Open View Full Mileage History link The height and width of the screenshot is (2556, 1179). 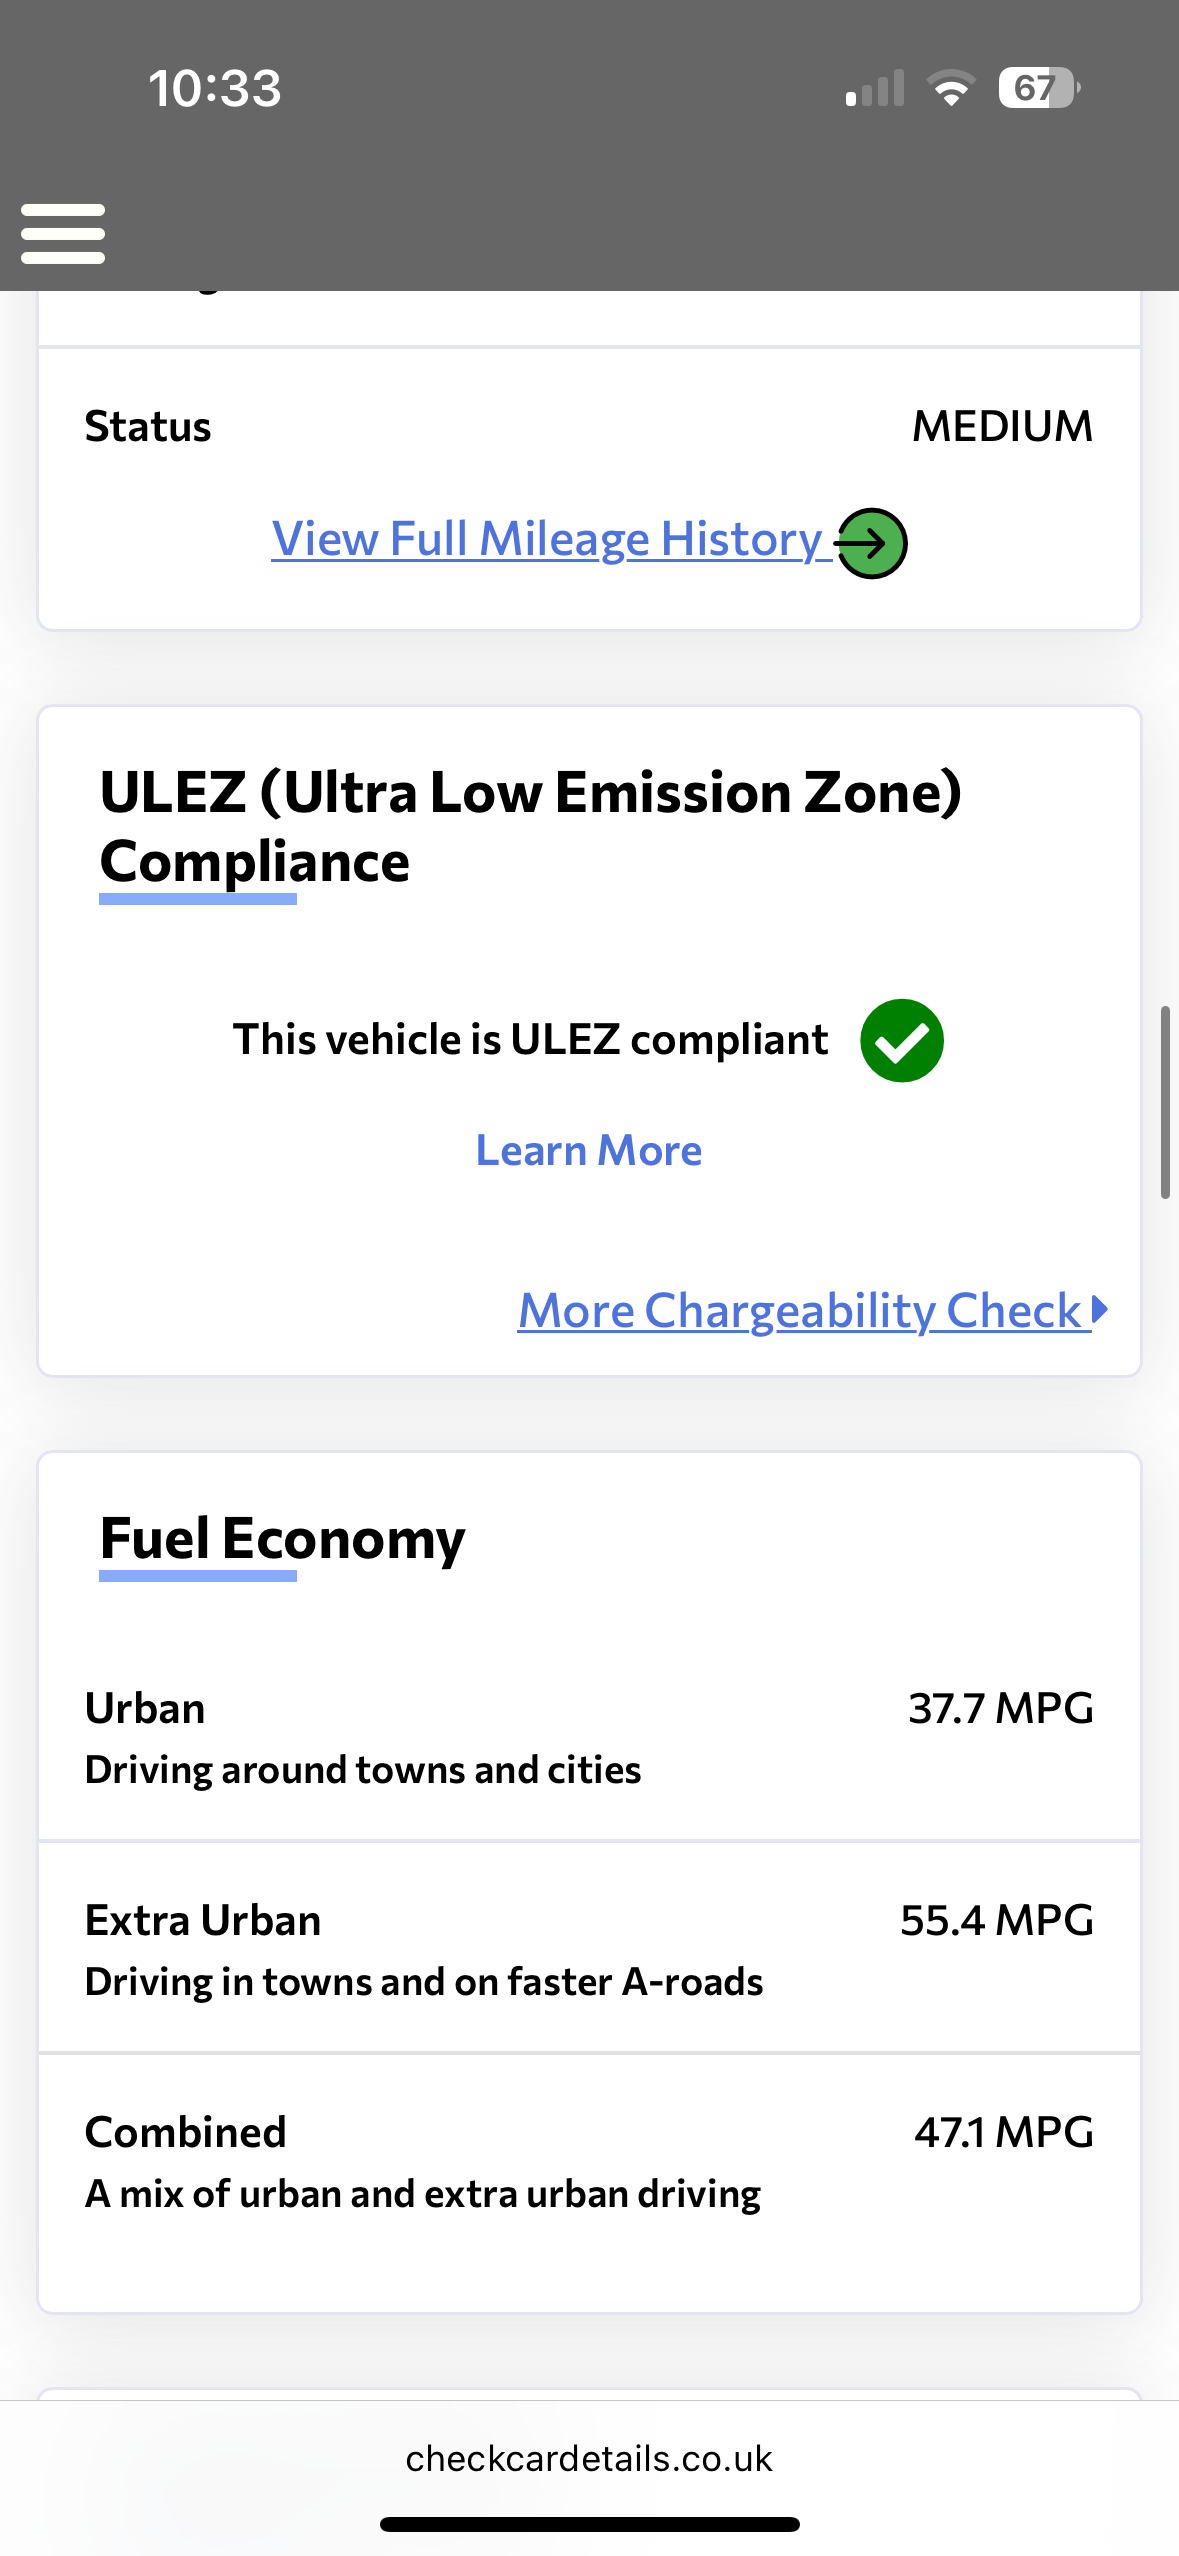click(548, 540)
